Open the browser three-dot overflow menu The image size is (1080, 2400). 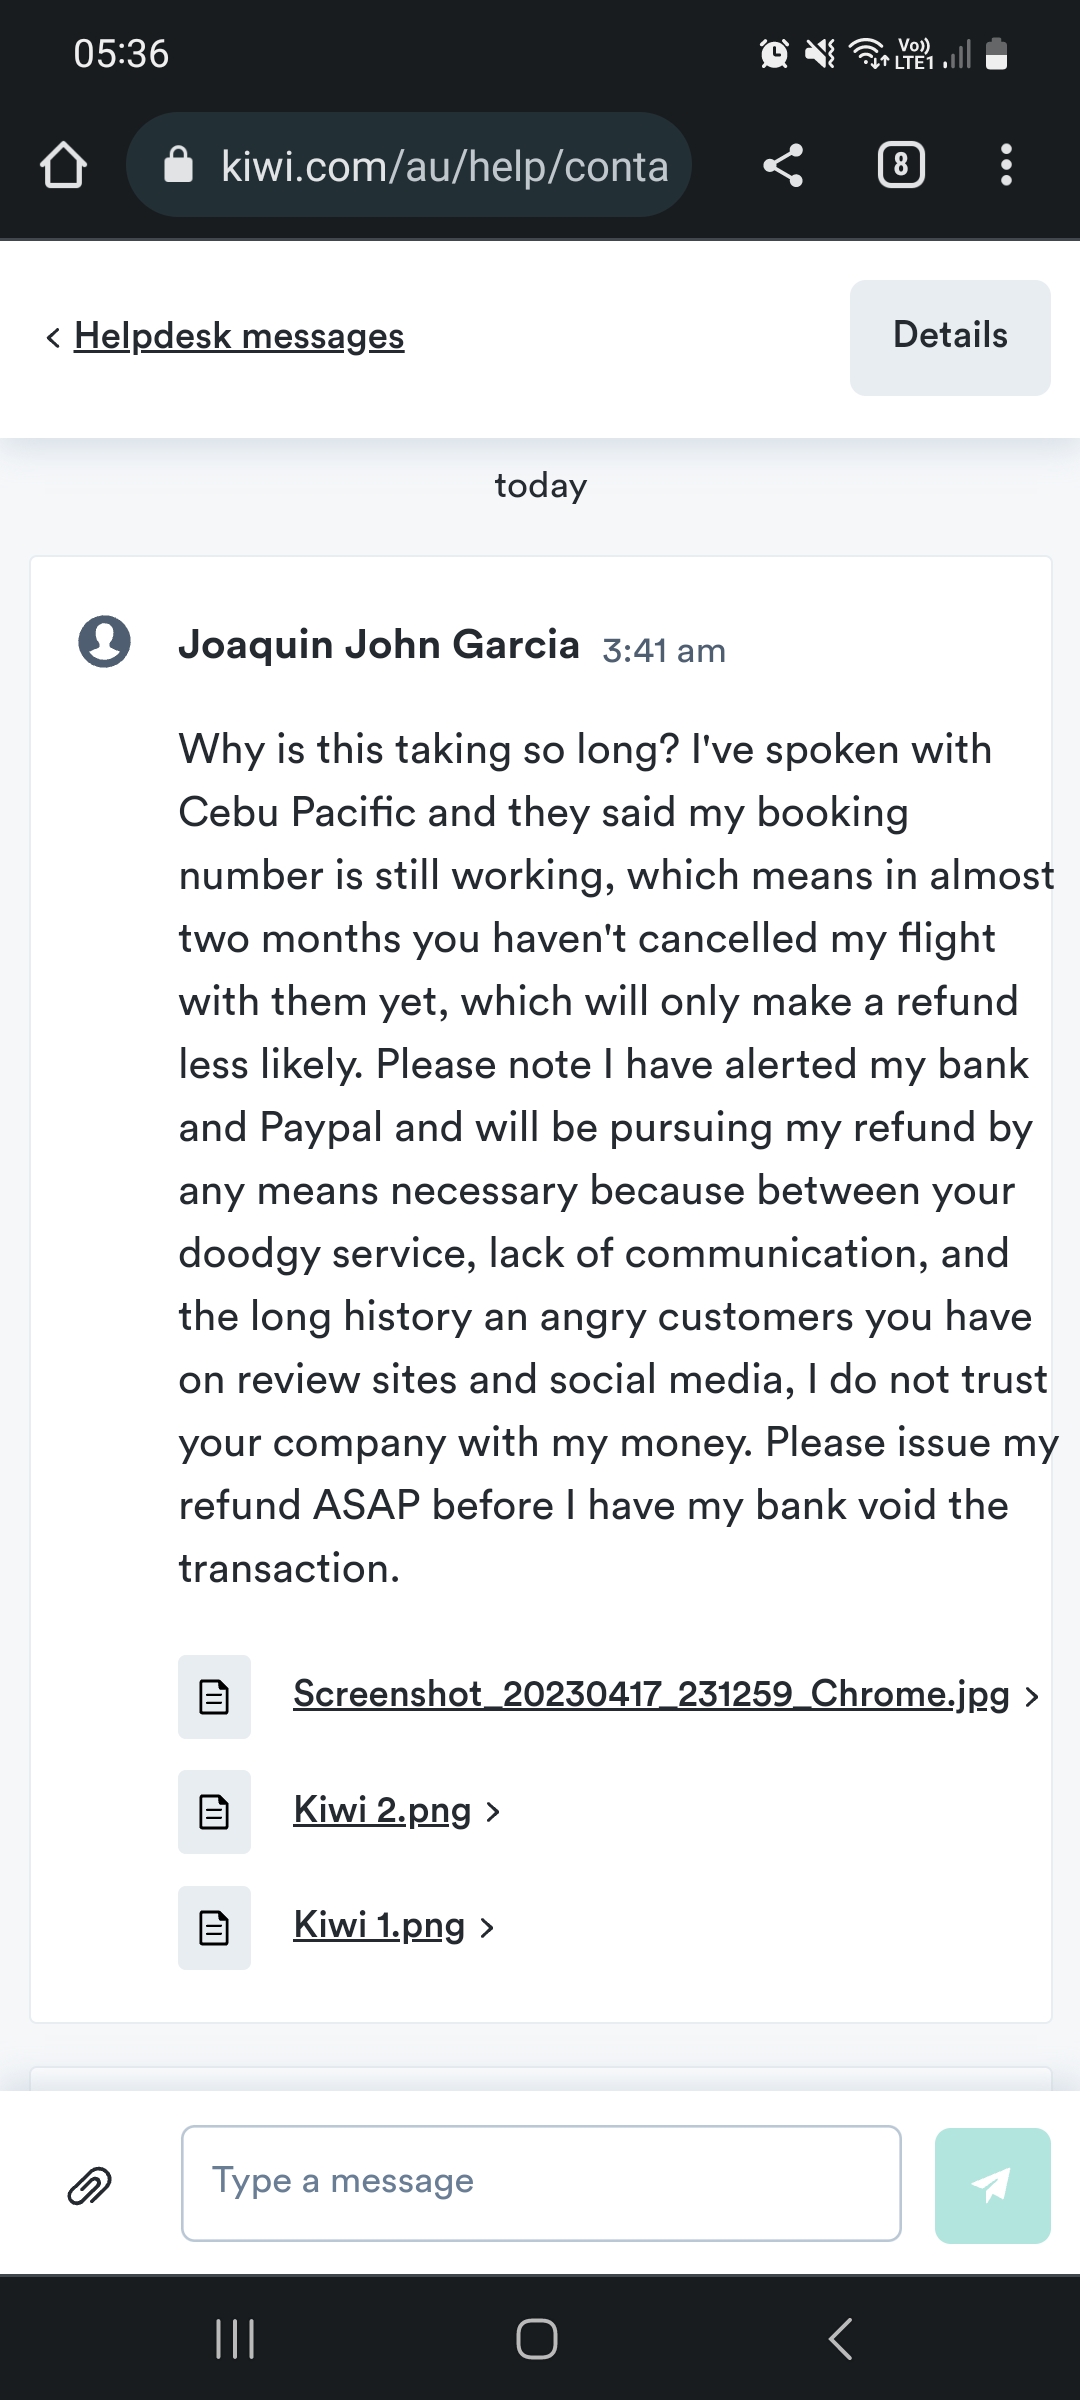pos(1006,165)
